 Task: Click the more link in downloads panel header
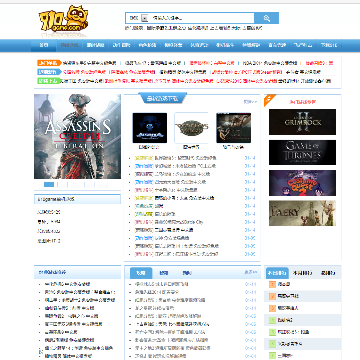click(250, 102)
